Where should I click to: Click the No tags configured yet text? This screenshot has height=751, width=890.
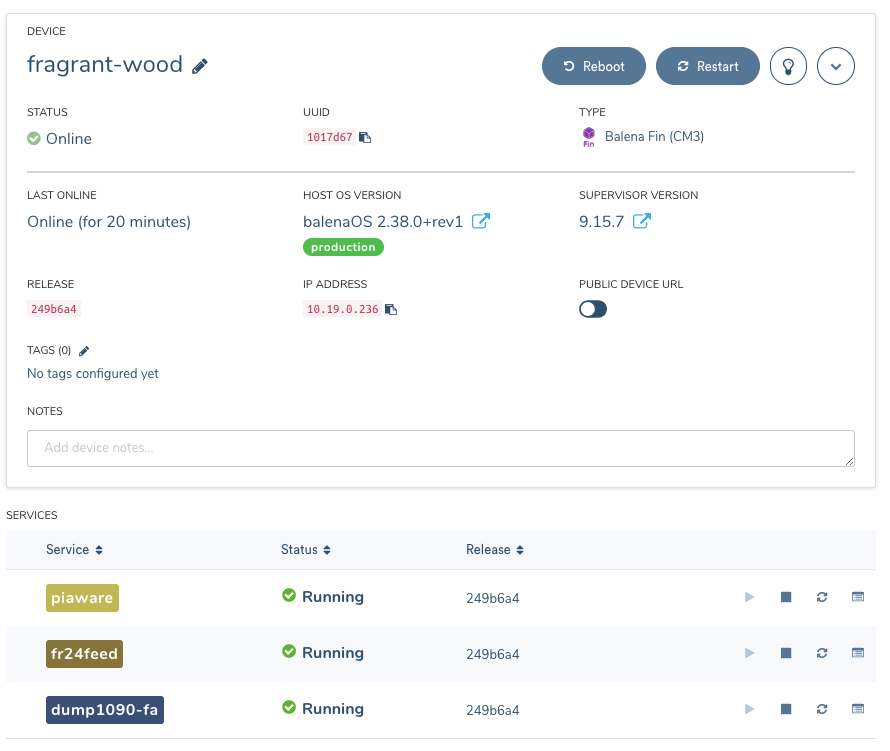pyautogui.click(x=93, y=374)
